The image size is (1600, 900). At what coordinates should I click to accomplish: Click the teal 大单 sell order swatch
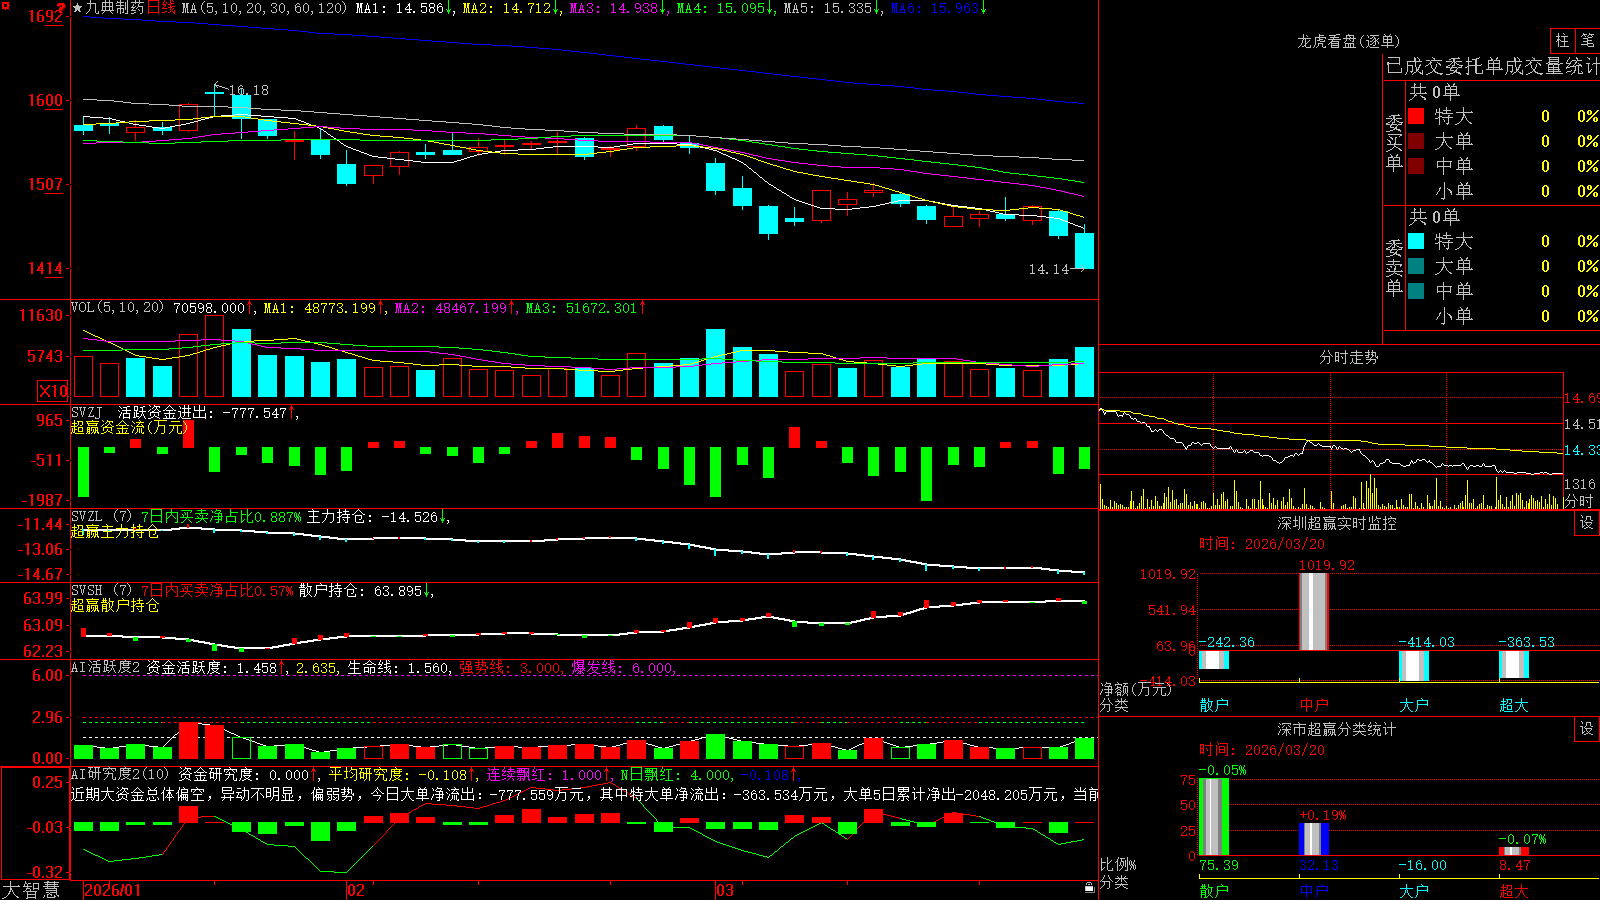point(1416,266)
